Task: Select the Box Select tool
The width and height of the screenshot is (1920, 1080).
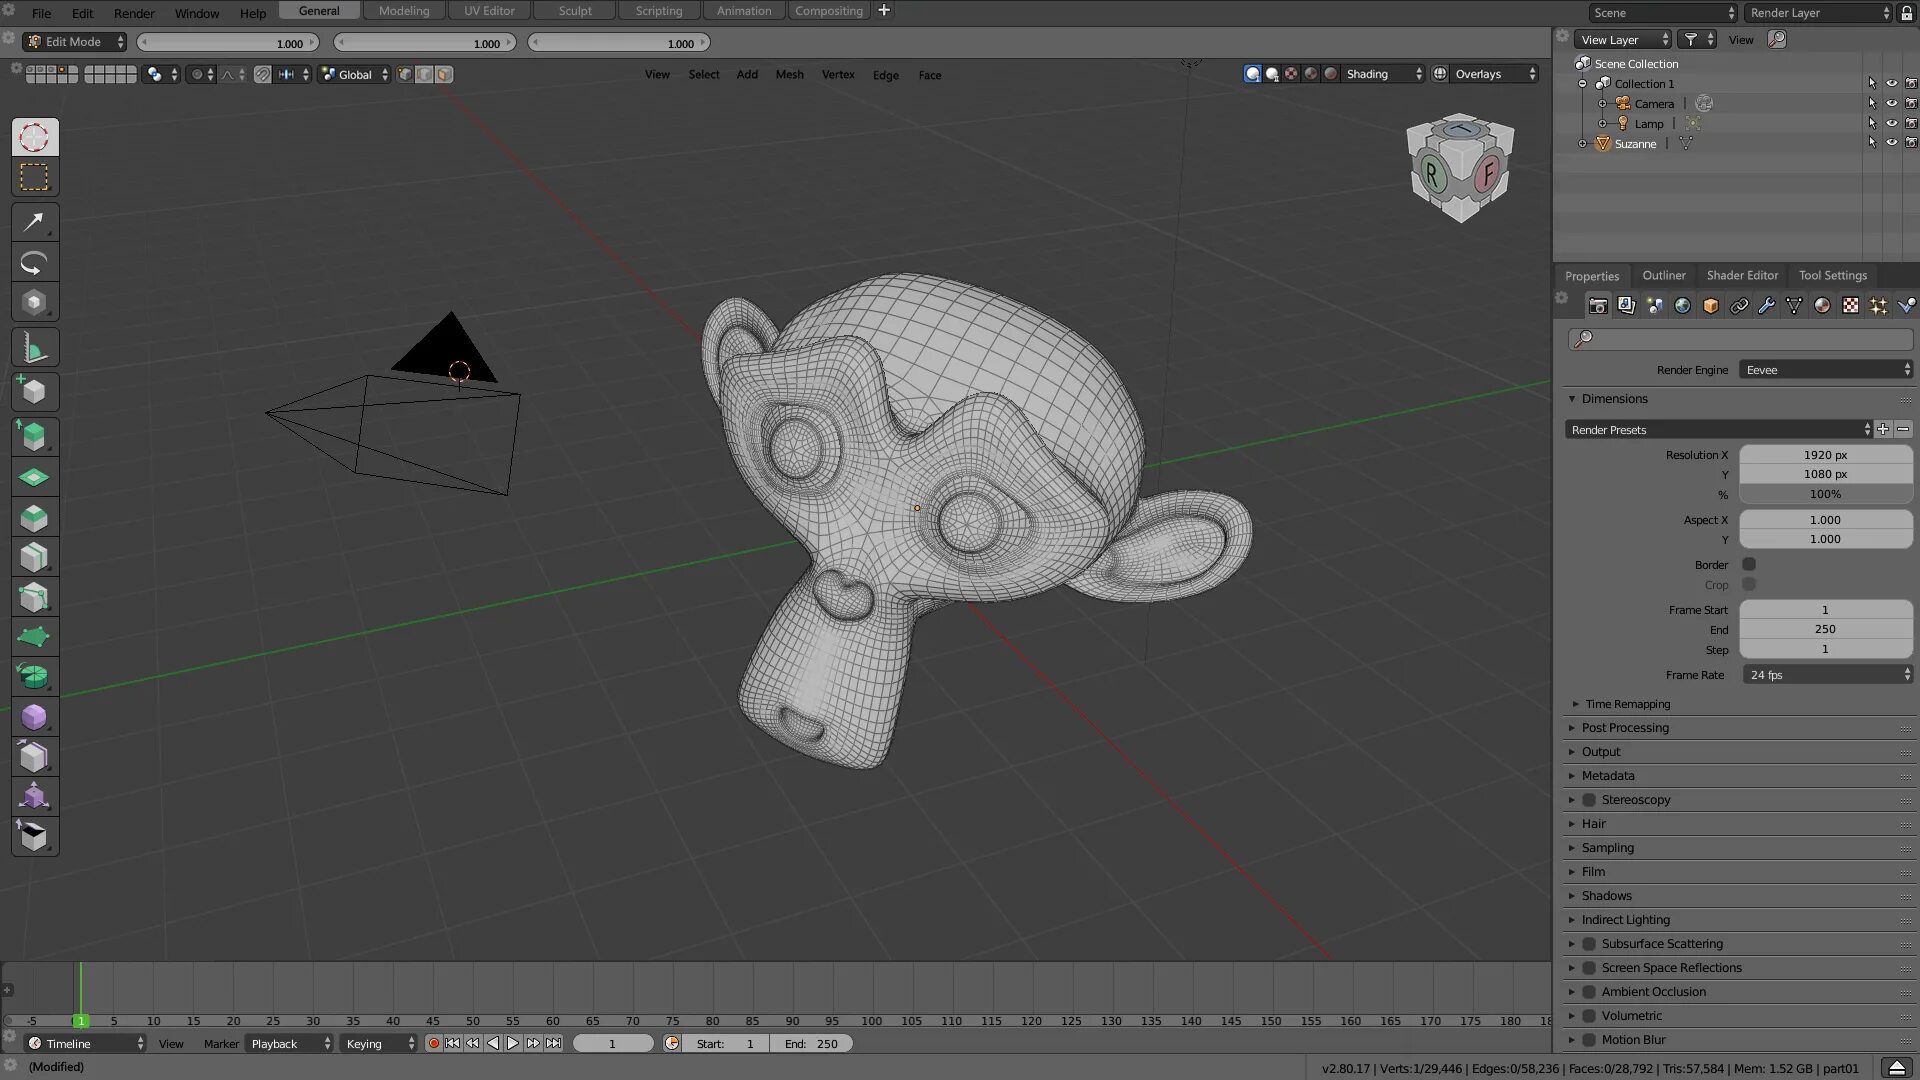Action: (34, 178)
